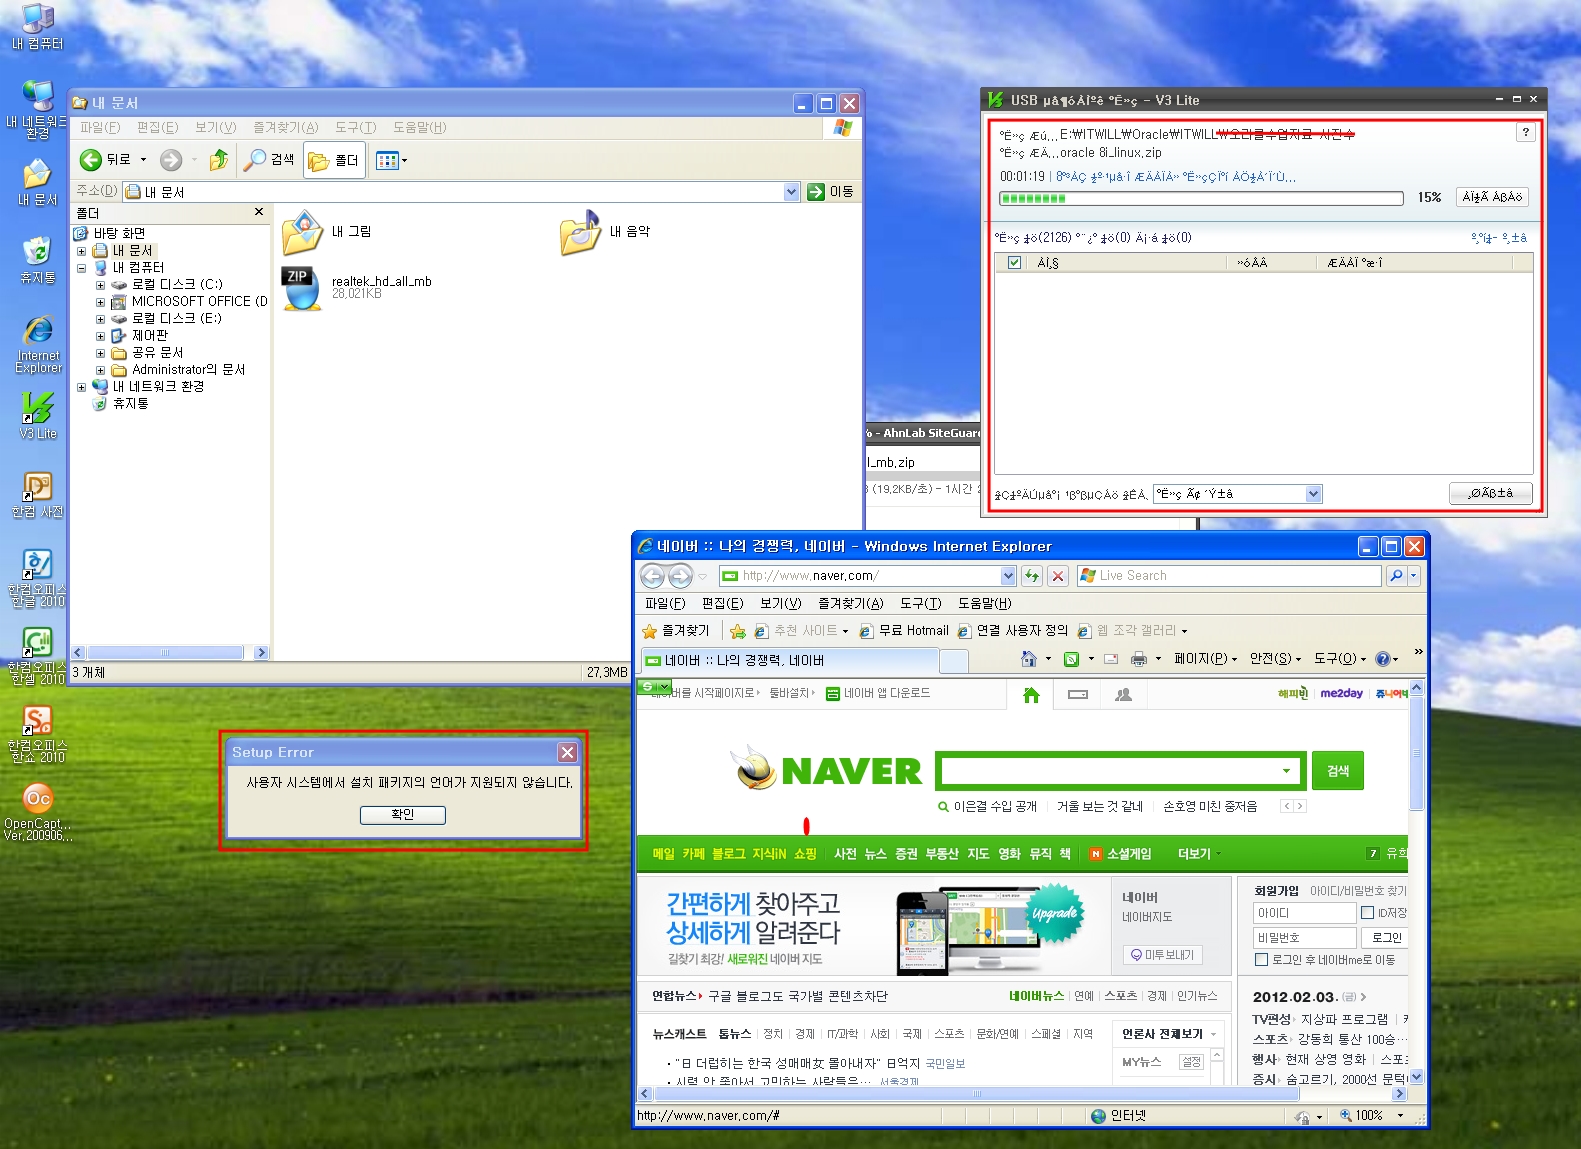
Task: Click the IE read-mail icon in command bar
Action: [x=1111, y=659]
